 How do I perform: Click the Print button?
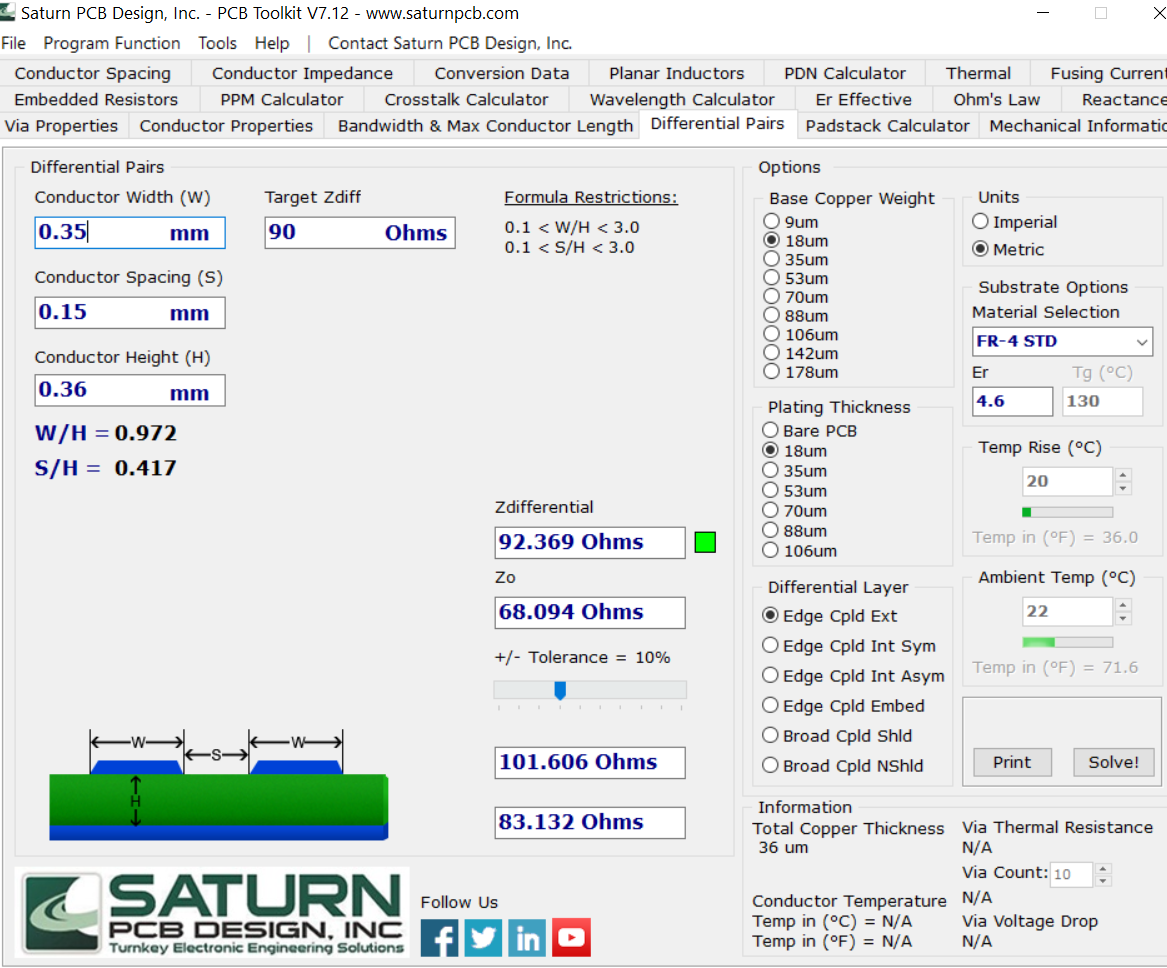[x=1011, y=762]
